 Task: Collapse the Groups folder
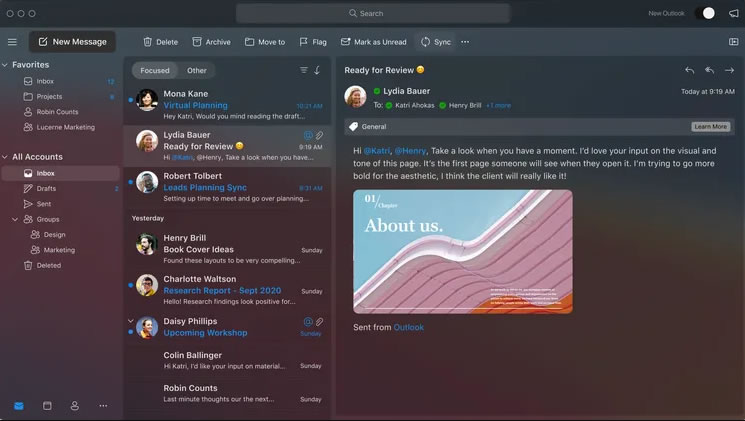point(15,220)
